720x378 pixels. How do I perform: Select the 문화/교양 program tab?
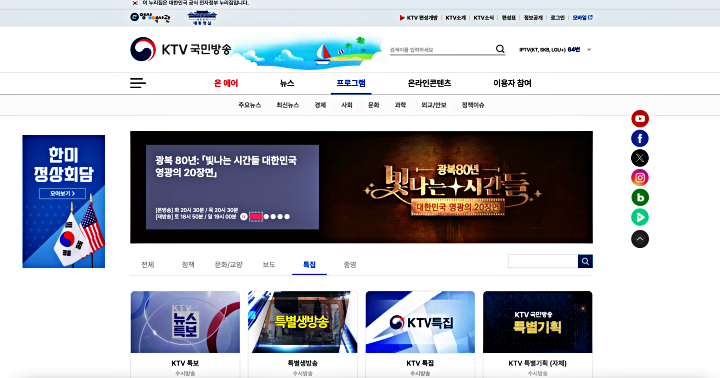pyautogui.click(x=229, y=265)
